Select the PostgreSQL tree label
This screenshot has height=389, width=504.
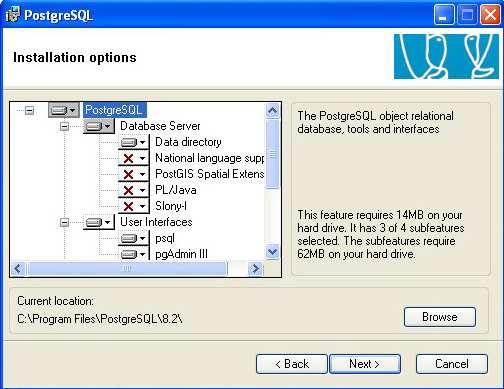tap(114, 110)
